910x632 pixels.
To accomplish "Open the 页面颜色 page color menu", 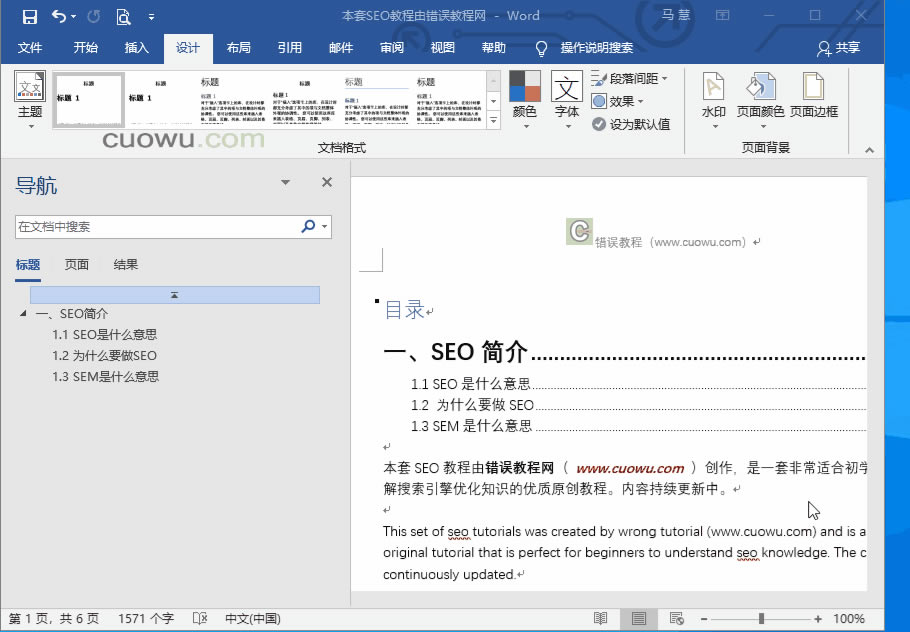I will pyautogui.click(x=760, y=100).
